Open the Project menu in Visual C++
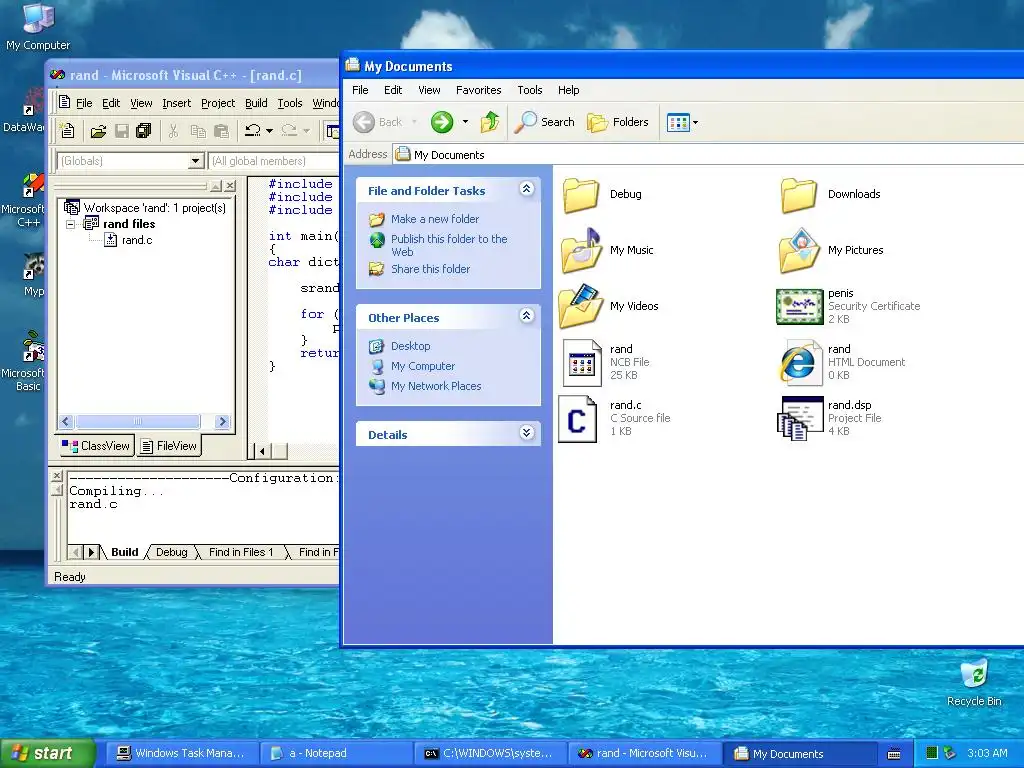The image size is (1024, 768). click(x=217, y=103)
